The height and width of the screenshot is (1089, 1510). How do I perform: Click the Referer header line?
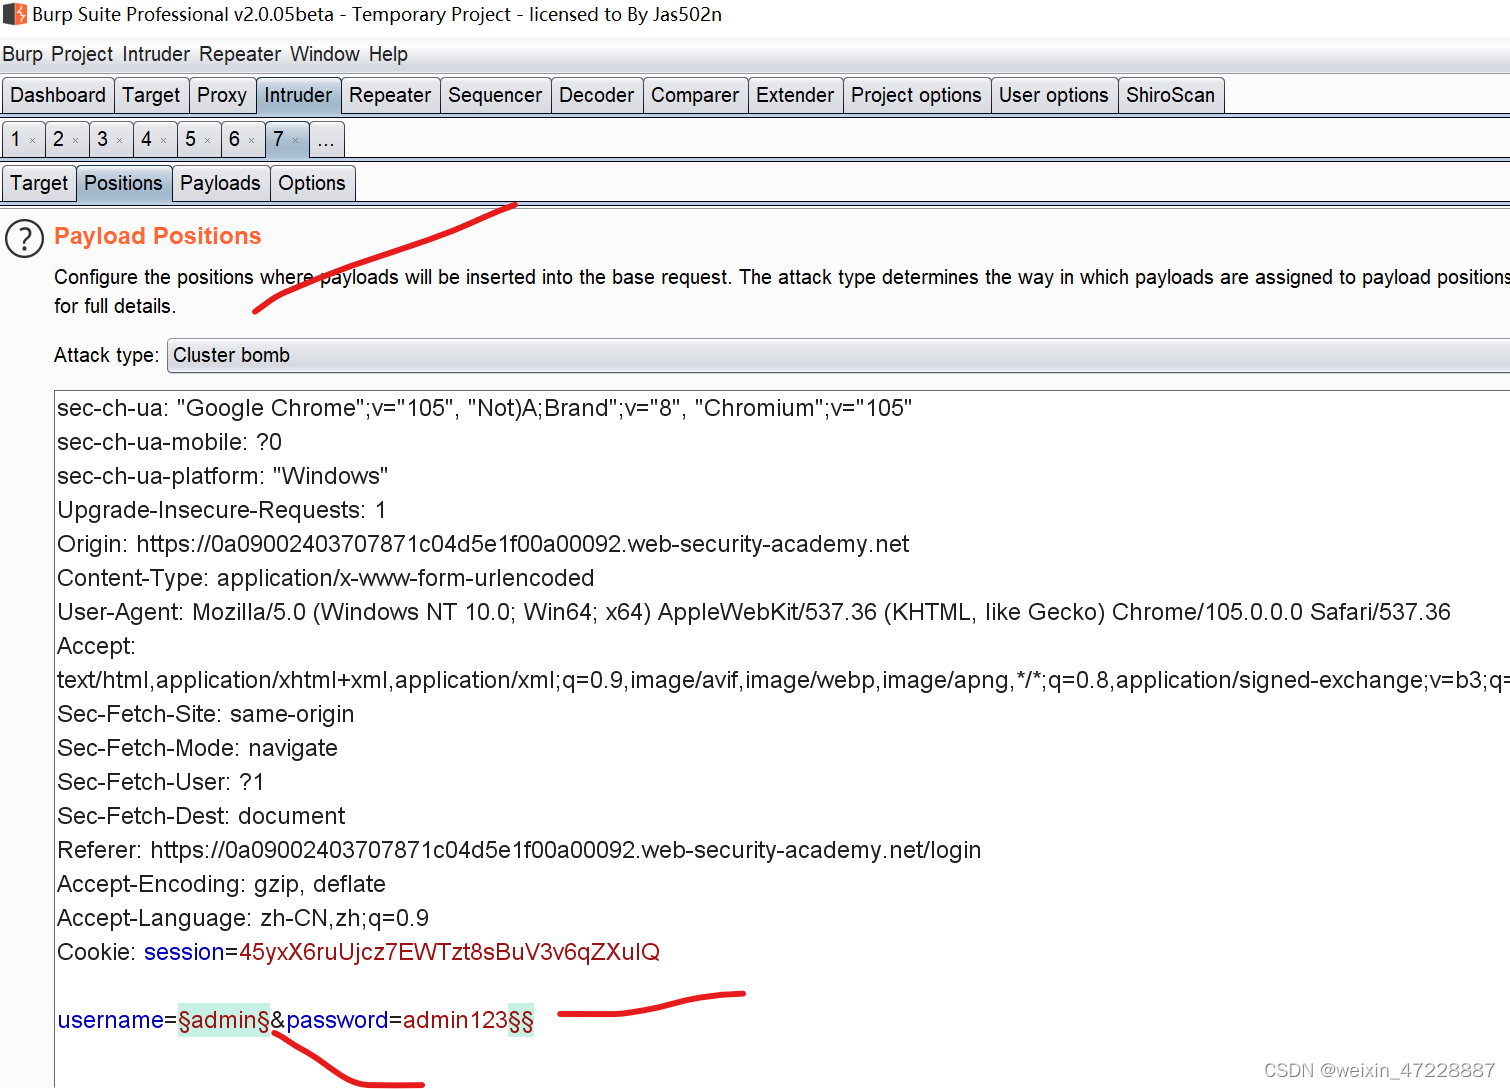[519, 850]
